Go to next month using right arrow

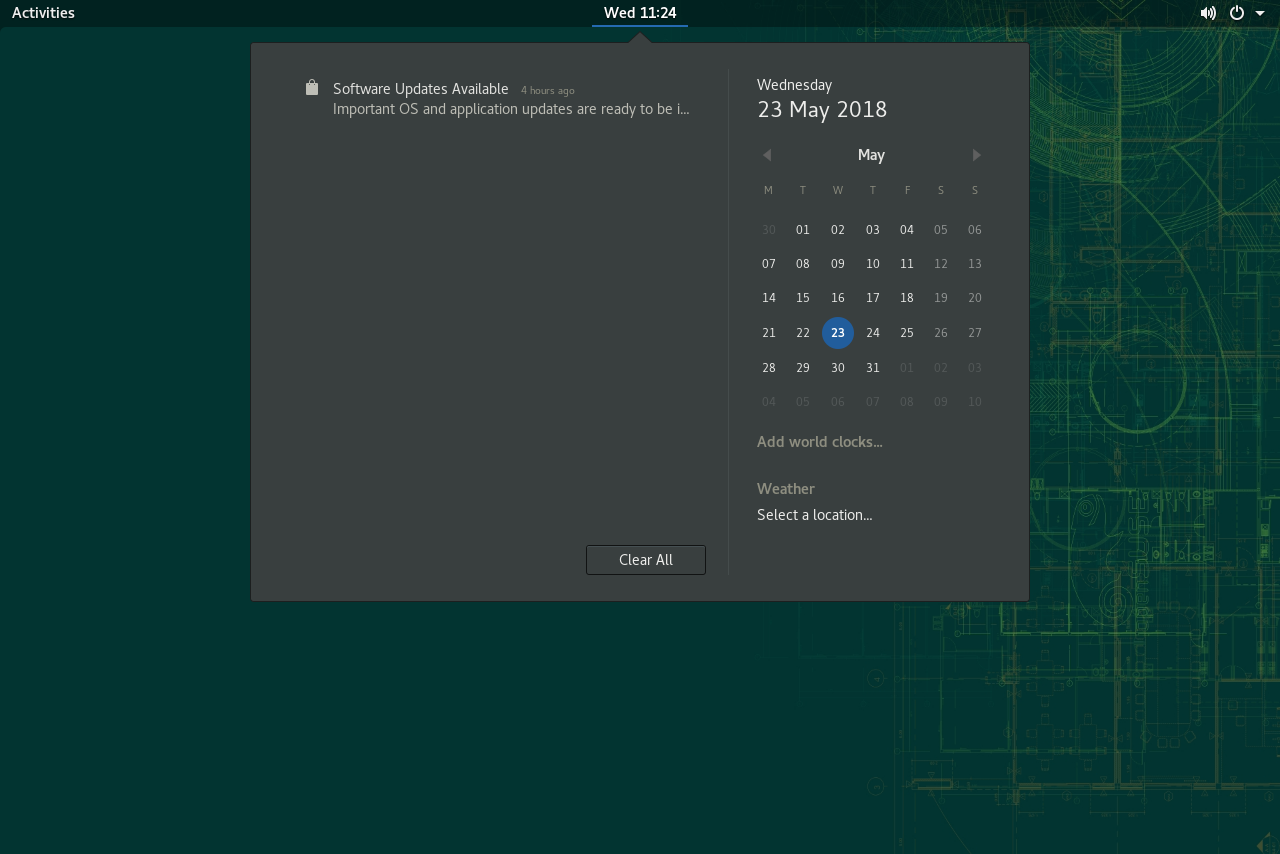[976, 155]
